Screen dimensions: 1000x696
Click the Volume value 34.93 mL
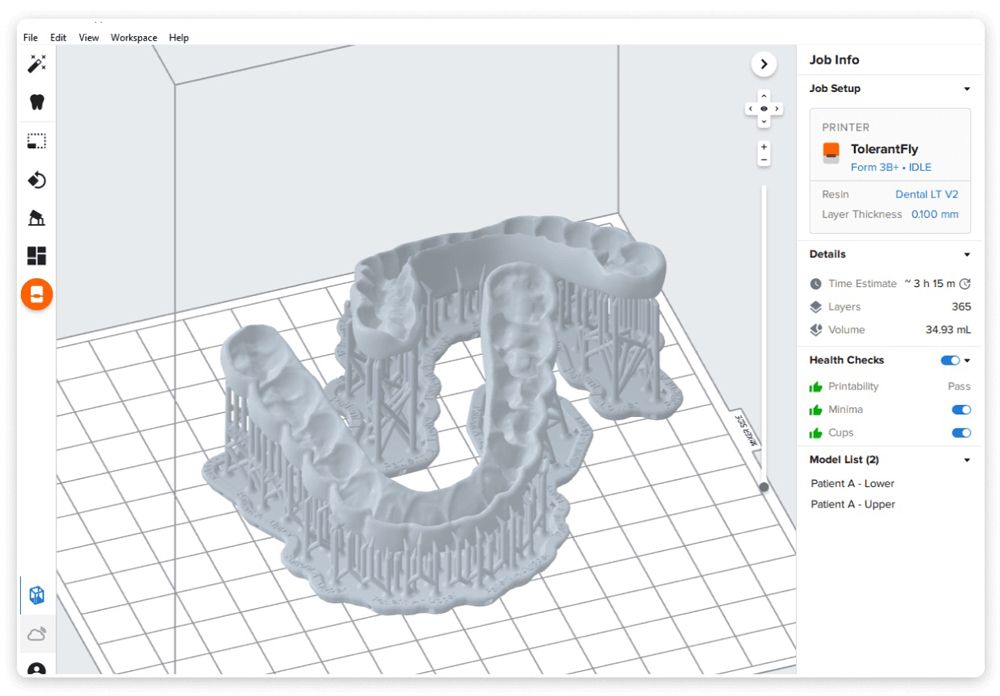[x=948, y=330]
